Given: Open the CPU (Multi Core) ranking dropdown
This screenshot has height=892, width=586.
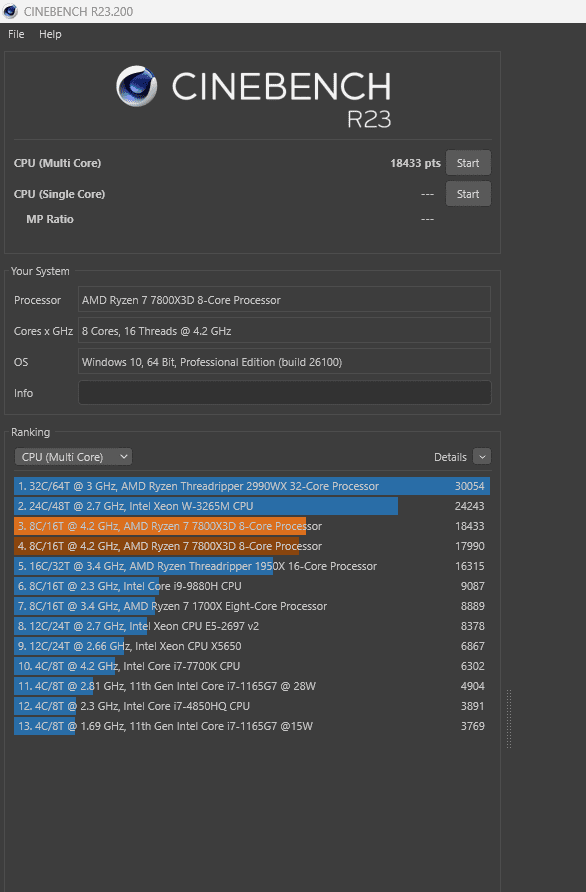Looking at the screenshot, I should pyautogui.click(x=73, y=457).
